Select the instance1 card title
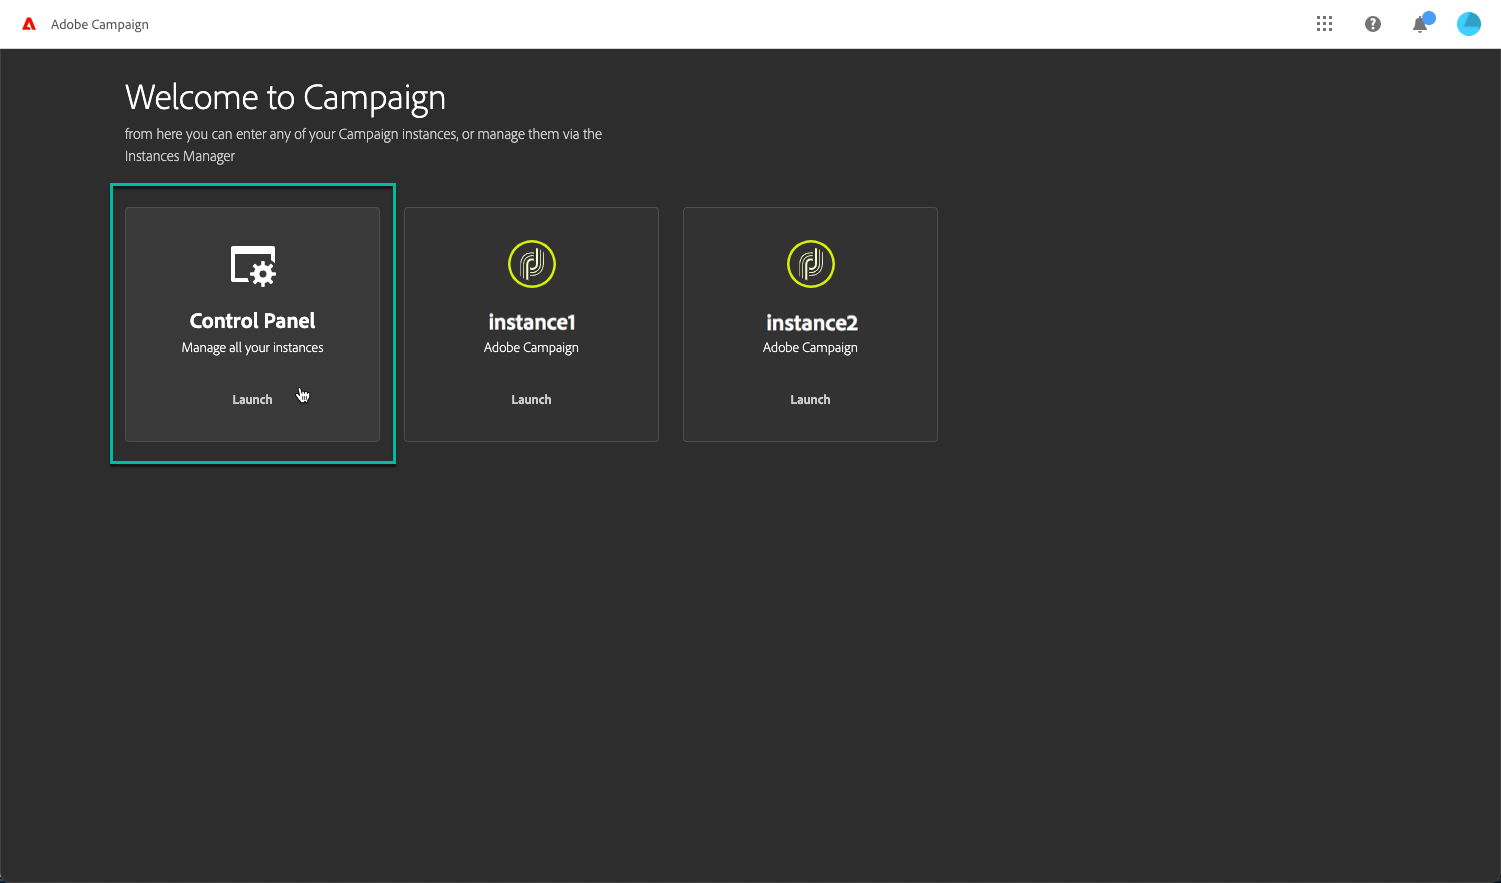Screen dimensions: 1501x883 point(532,322)
